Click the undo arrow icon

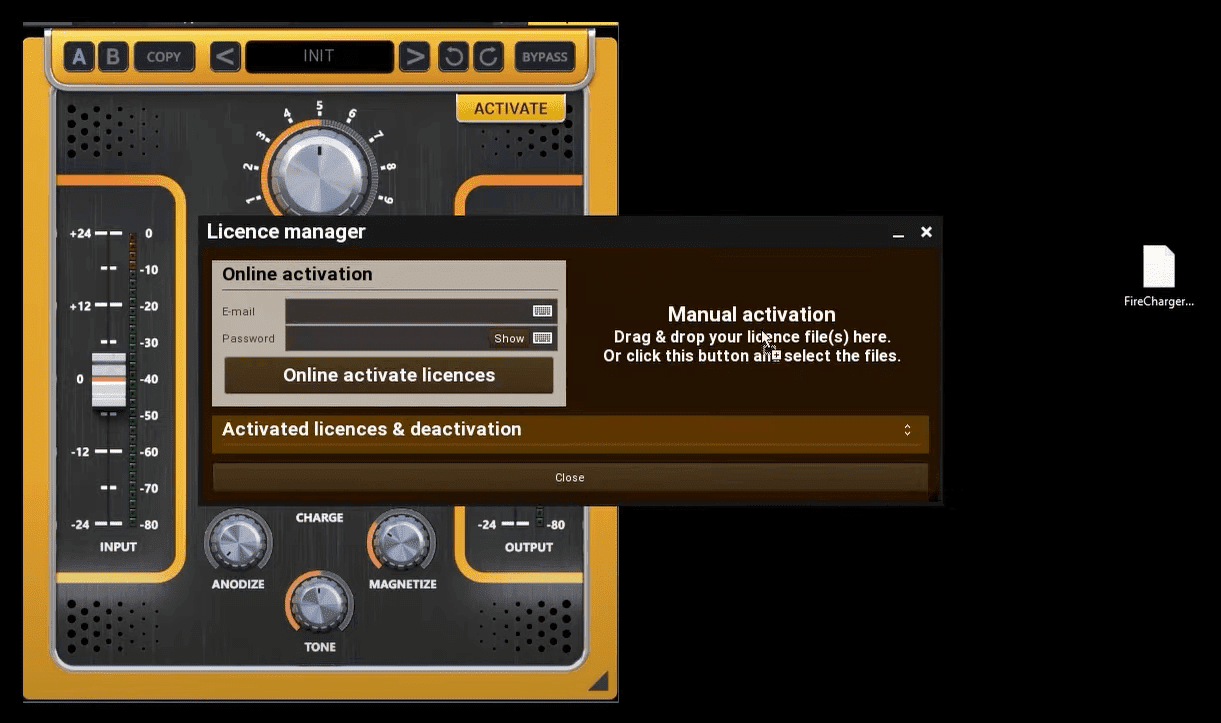coord(454,57)
